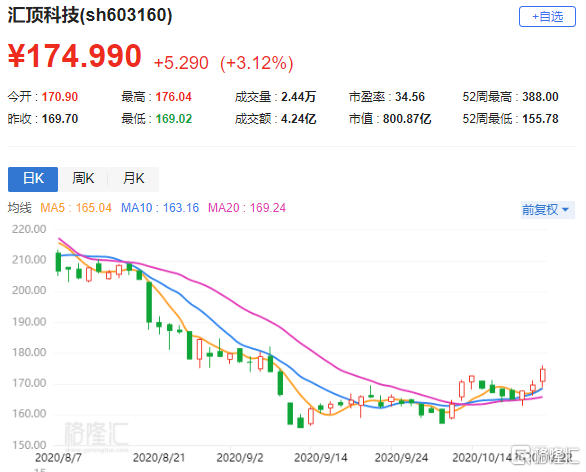Click the MA10 : 163.16 indicator label

(x=160, y=208)
